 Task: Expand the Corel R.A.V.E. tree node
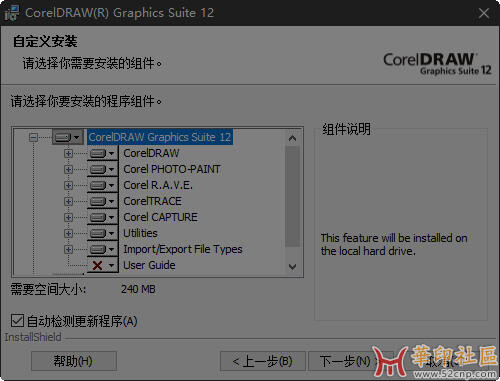click(68, 185)
